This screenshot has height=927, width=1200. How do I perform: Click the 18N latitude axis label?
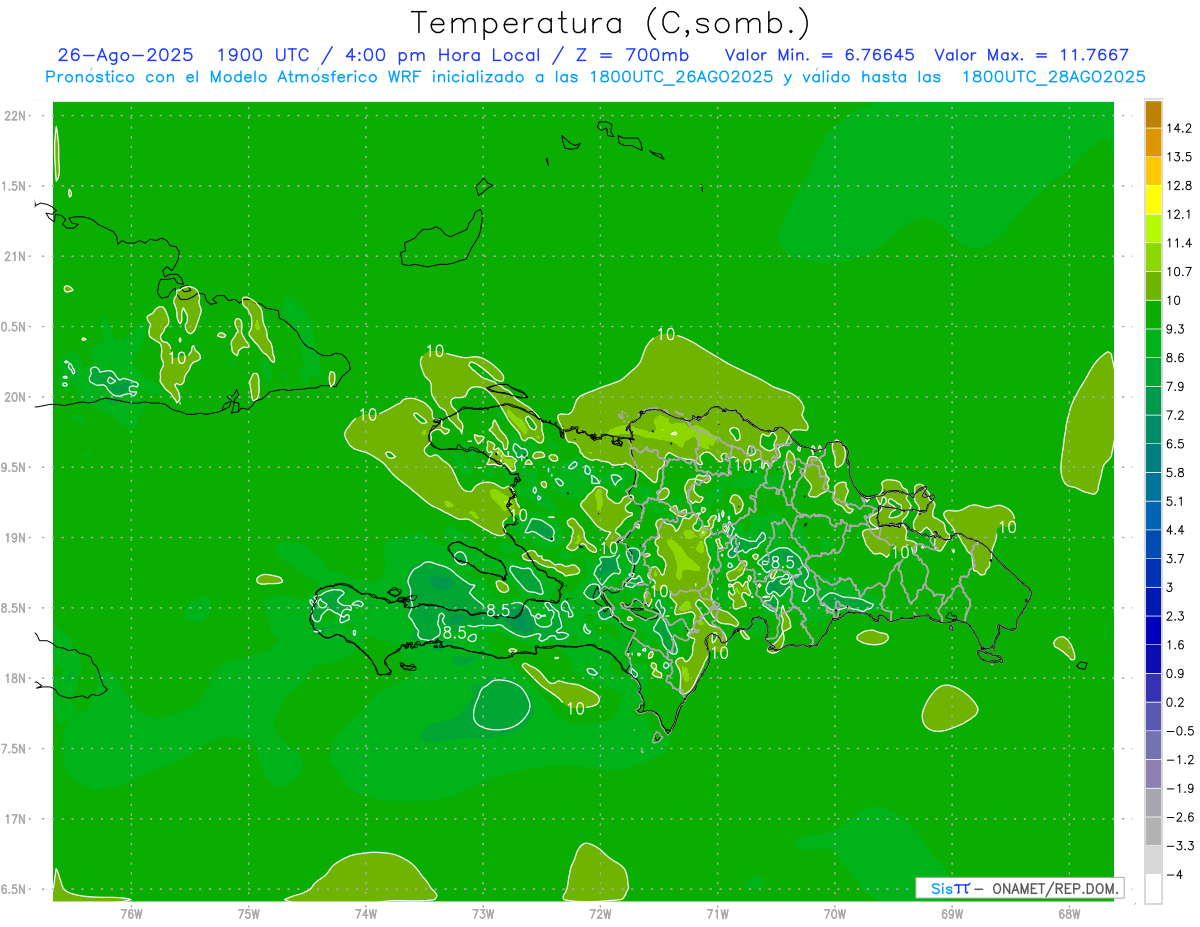coord(17,679)
